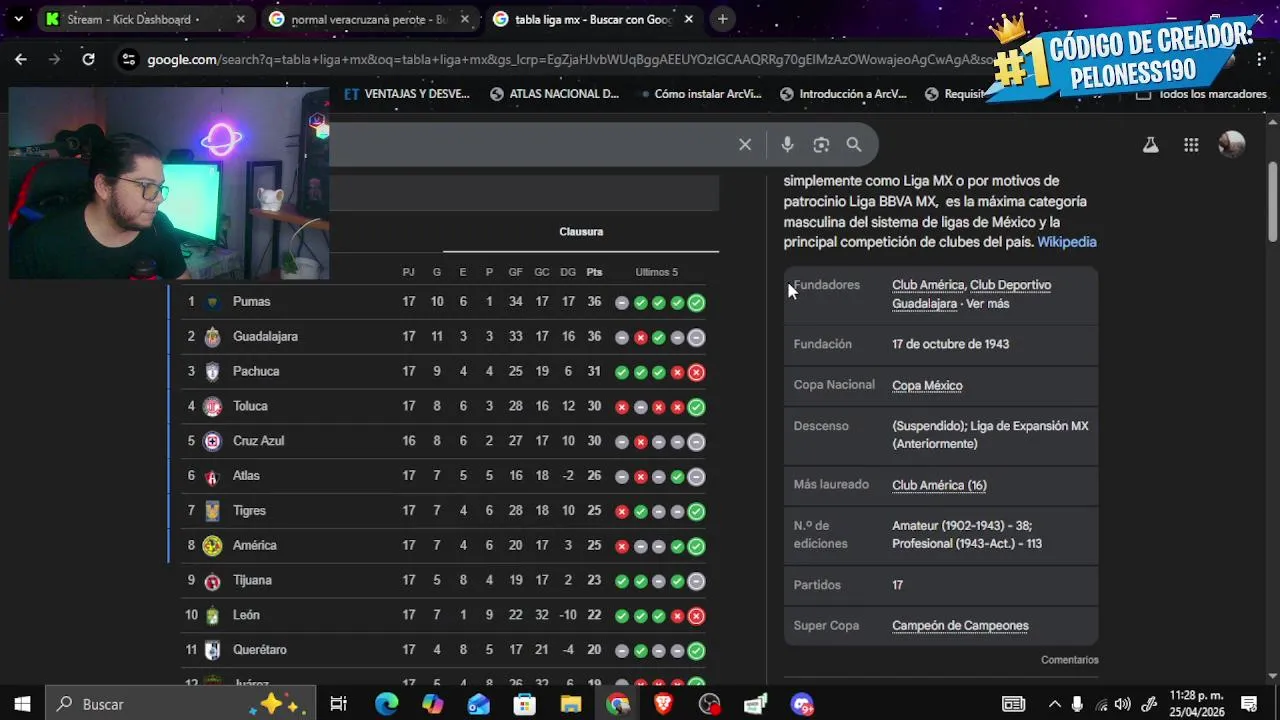Open Todos los marcadores folder
This screenshot has height=720, width=1280.
[1204, 94]
